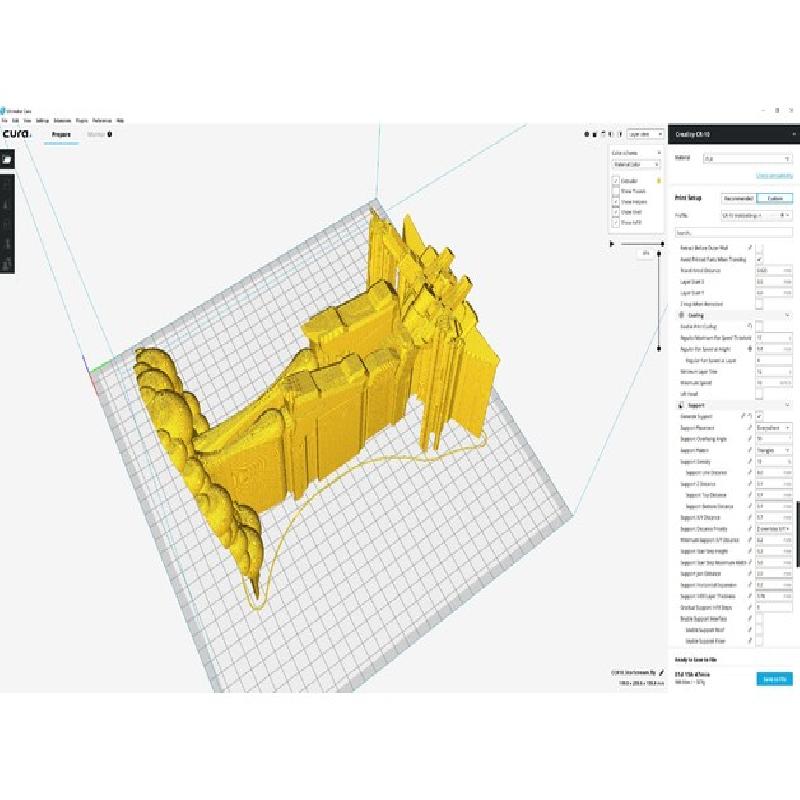Click the Support Density value field

[x=774, y=461]
